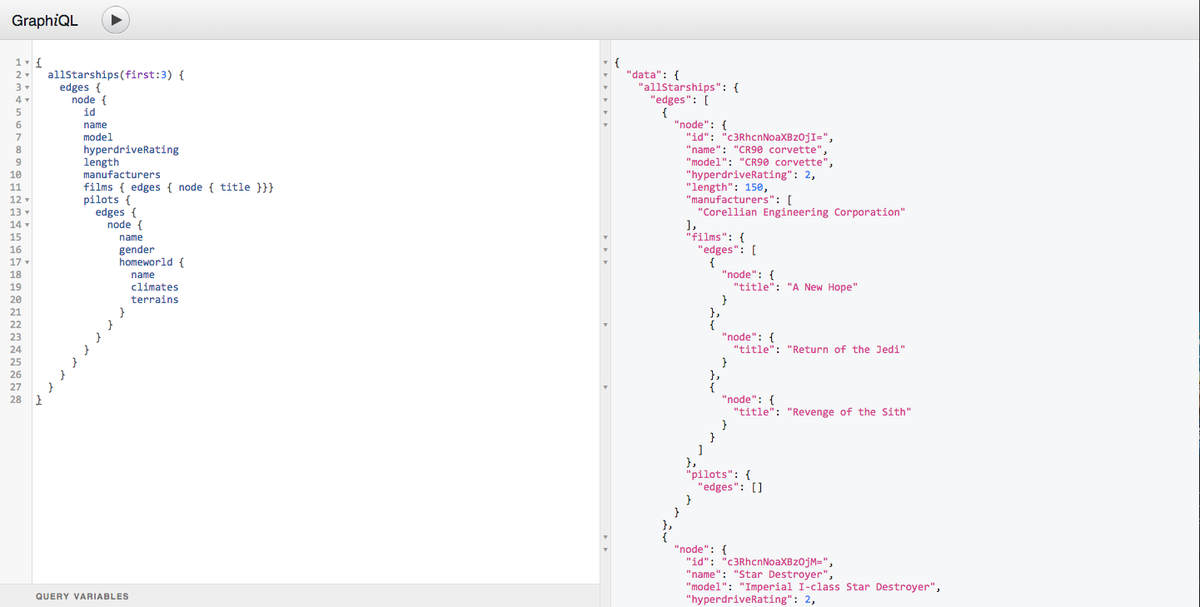Click the length field on line 9
1200x607 pixels.
pos(101,162)
